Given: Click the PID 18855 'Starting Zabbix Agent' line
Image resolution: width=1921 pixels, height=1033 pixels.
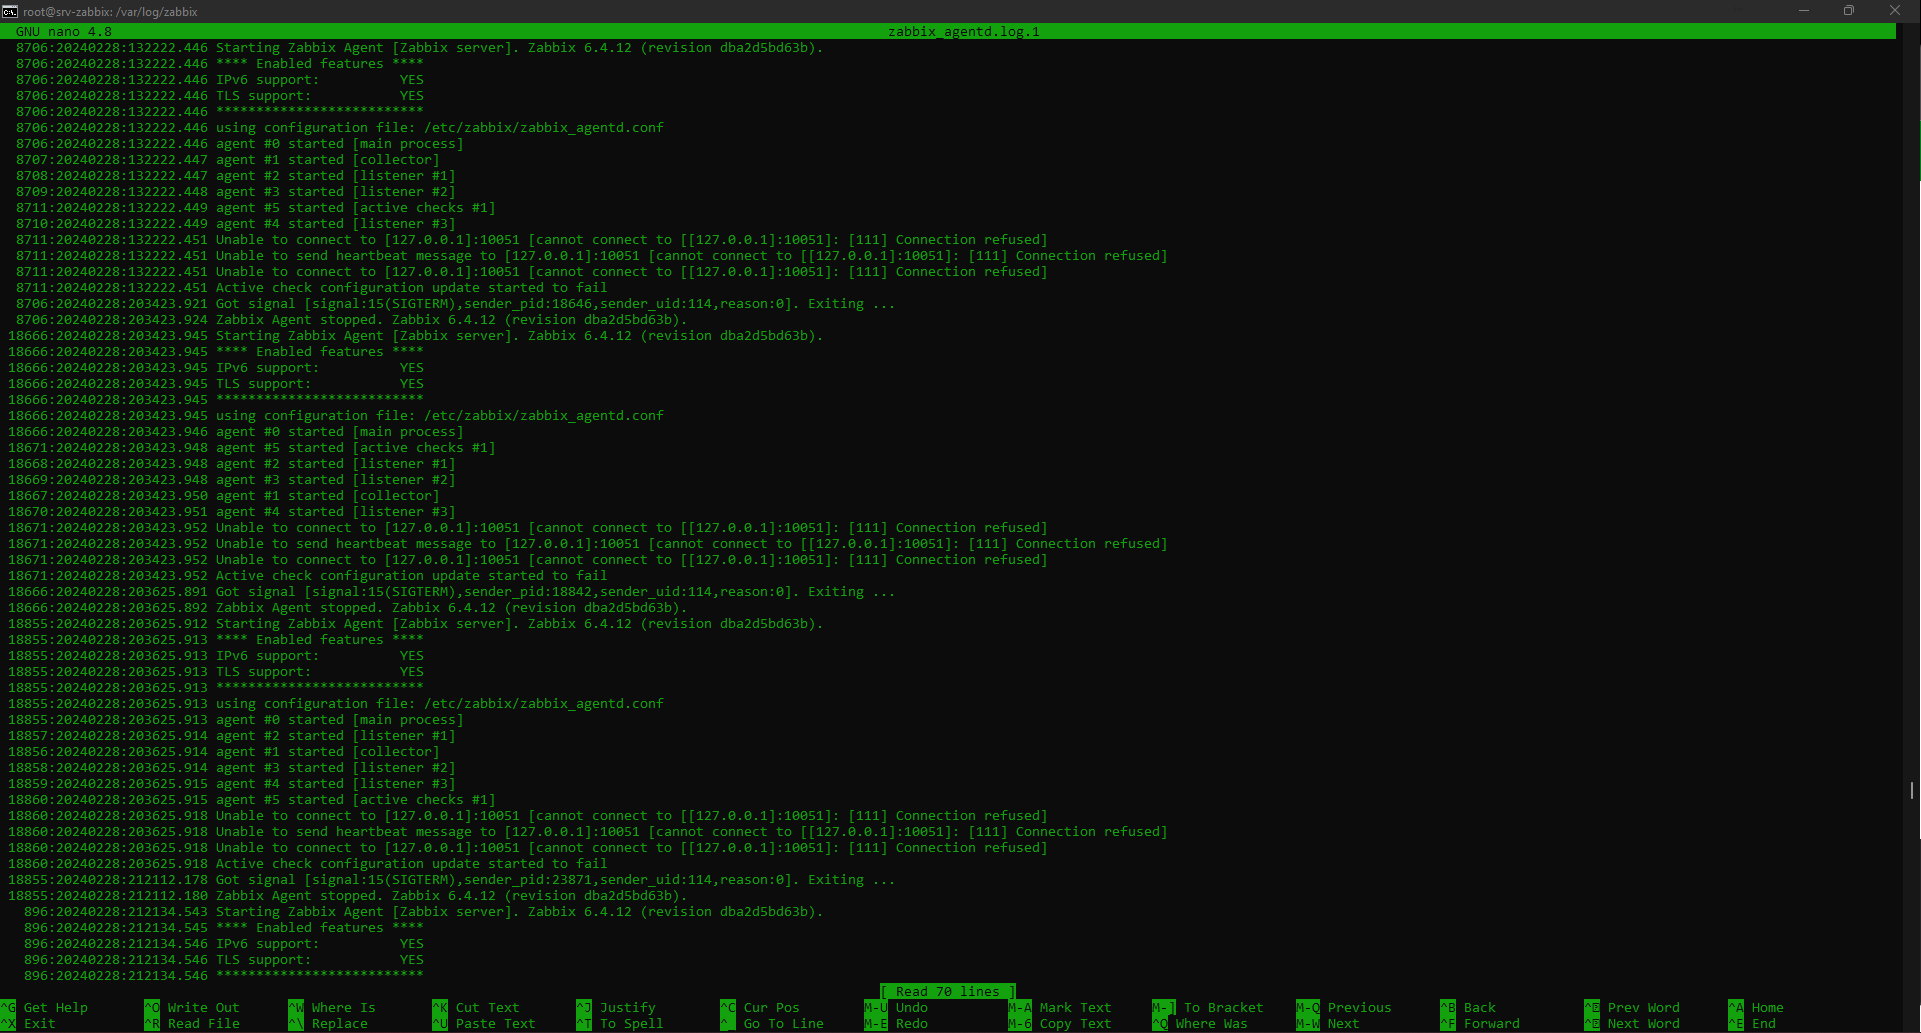Looking at the screenshot, I should tap(416, 624).
